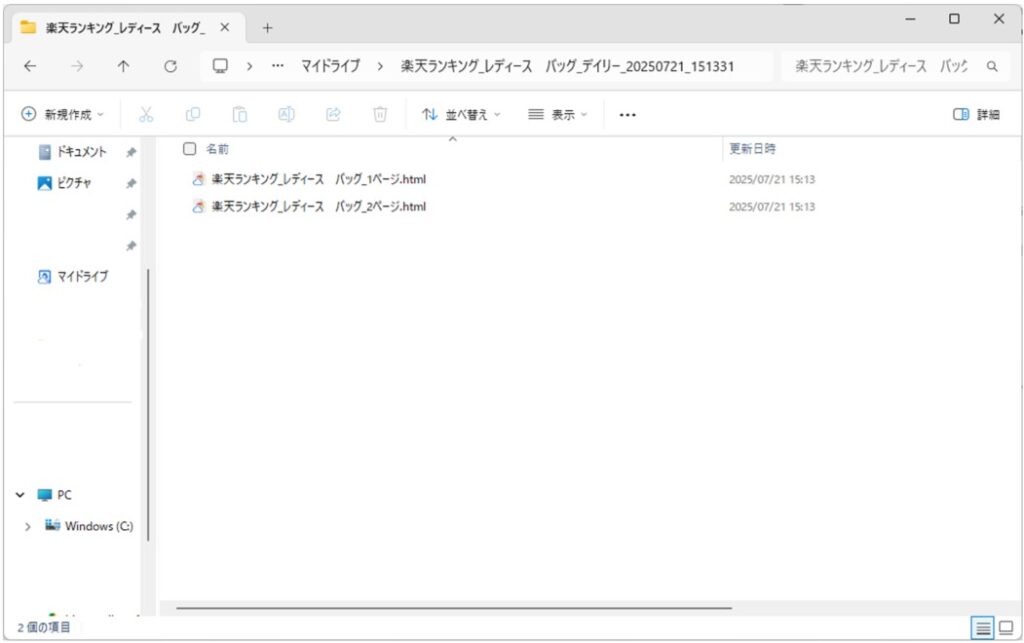
Task: Click the magnifier search icon
Action: tap(992, 66)
